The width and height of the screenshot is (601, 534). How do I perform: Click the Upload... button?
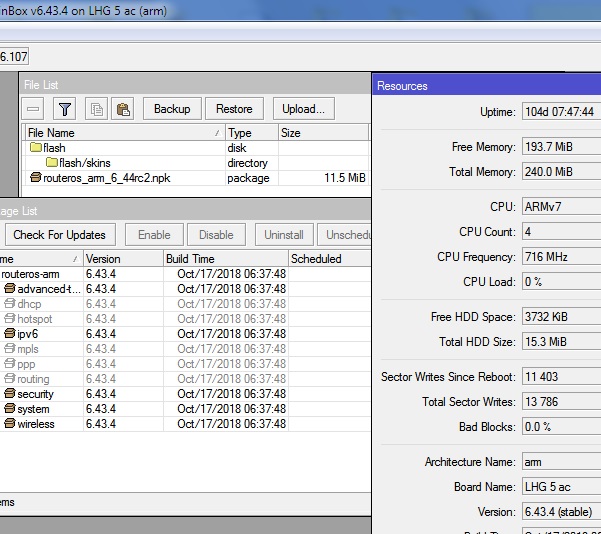304,109
